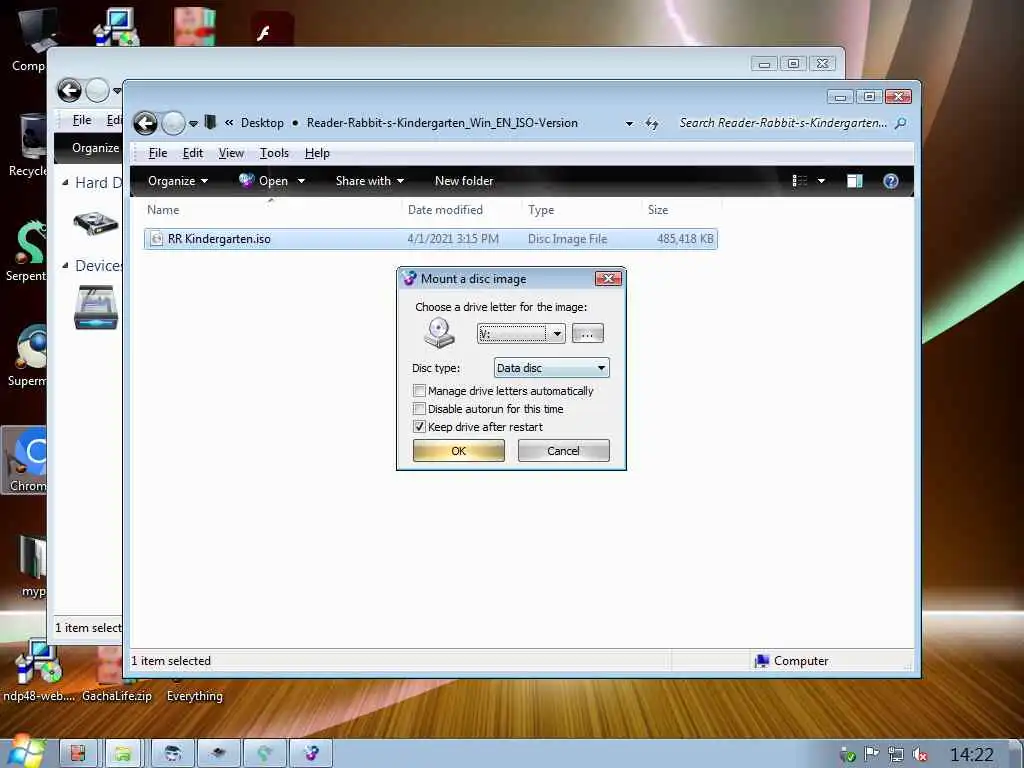Select the removable device drive icon

[96, 308]
